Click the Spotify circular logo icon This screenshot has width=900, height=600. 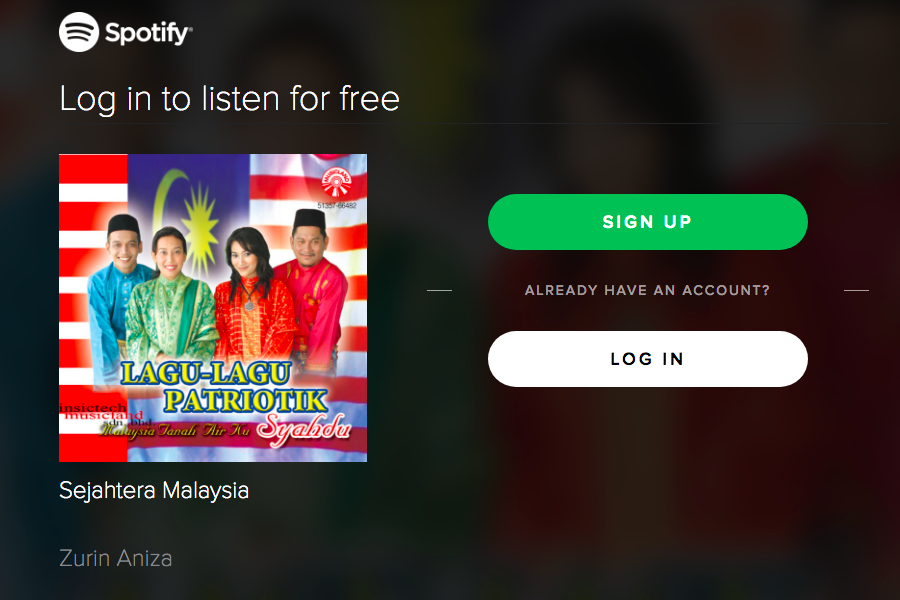pos(79,32)
